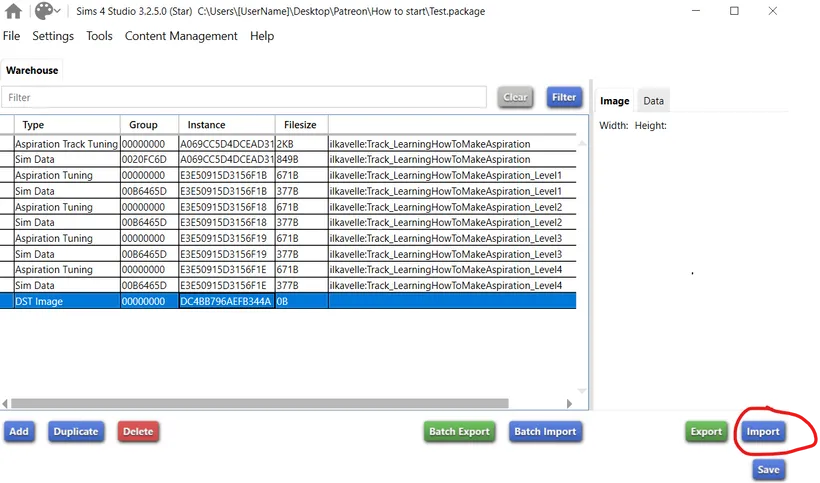Screen dimensions: 820x483
Task: Select the DST Image row
Action: click(x=288, y=301)
